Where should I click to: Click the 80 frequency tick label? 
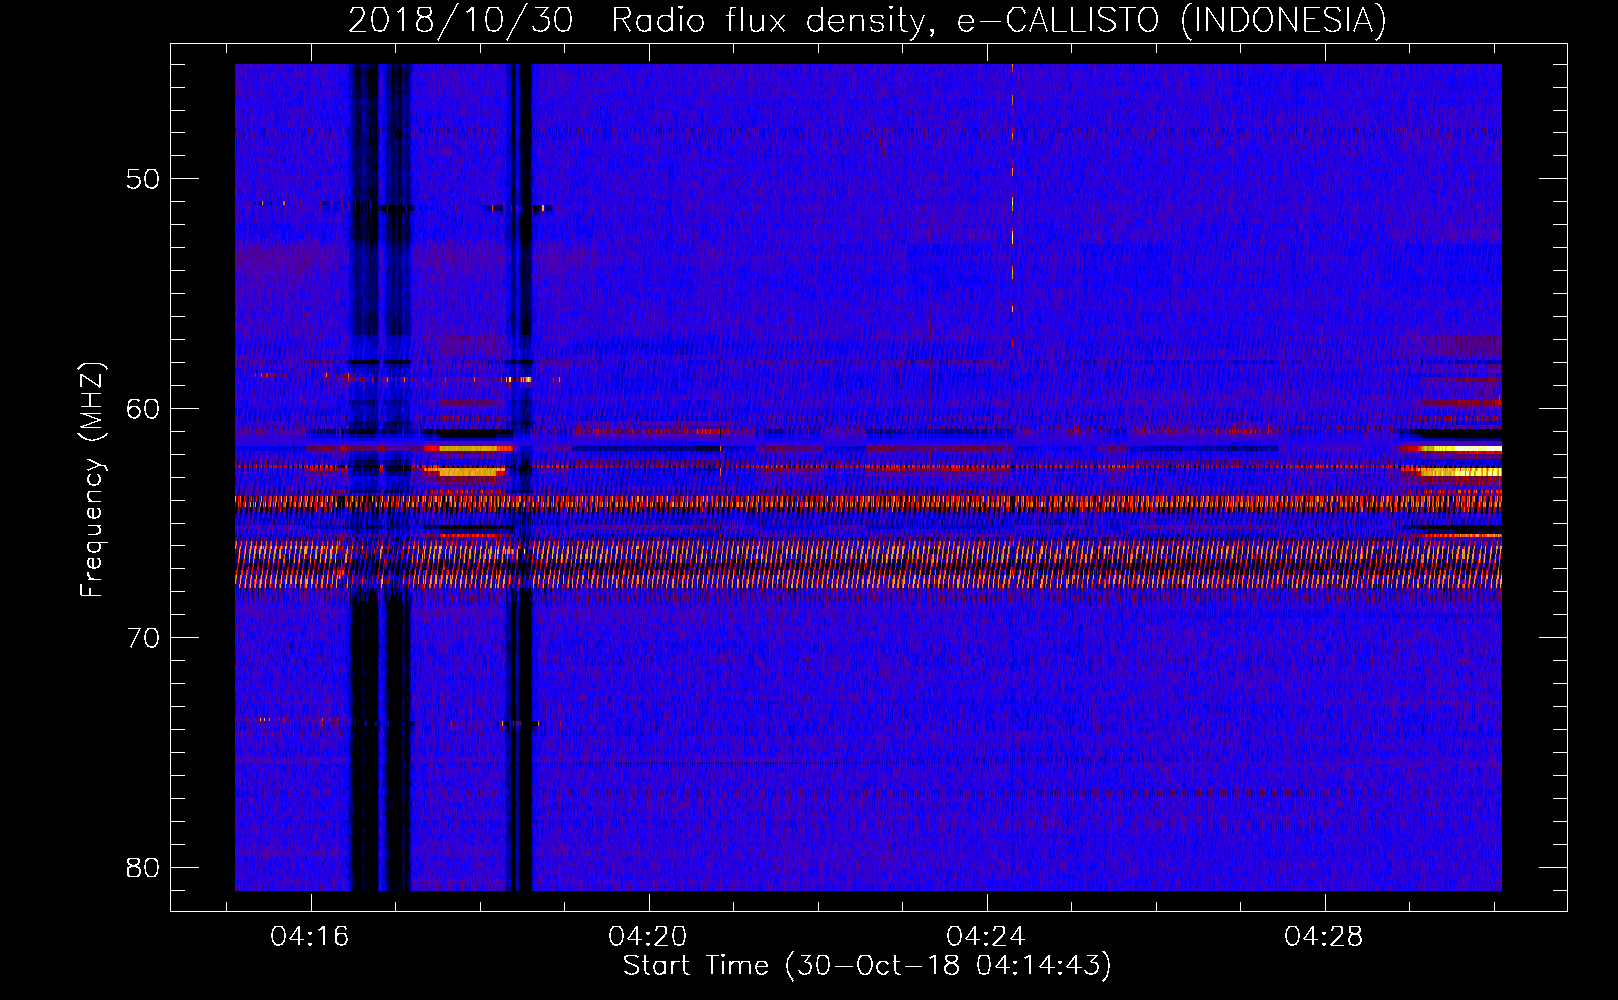click(143, 867)
